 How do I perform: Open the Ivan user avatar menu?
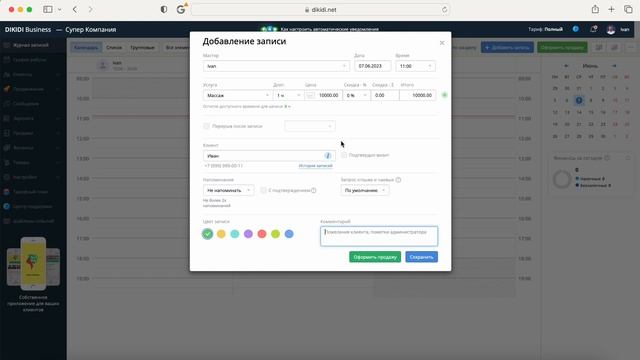(611, 29)
